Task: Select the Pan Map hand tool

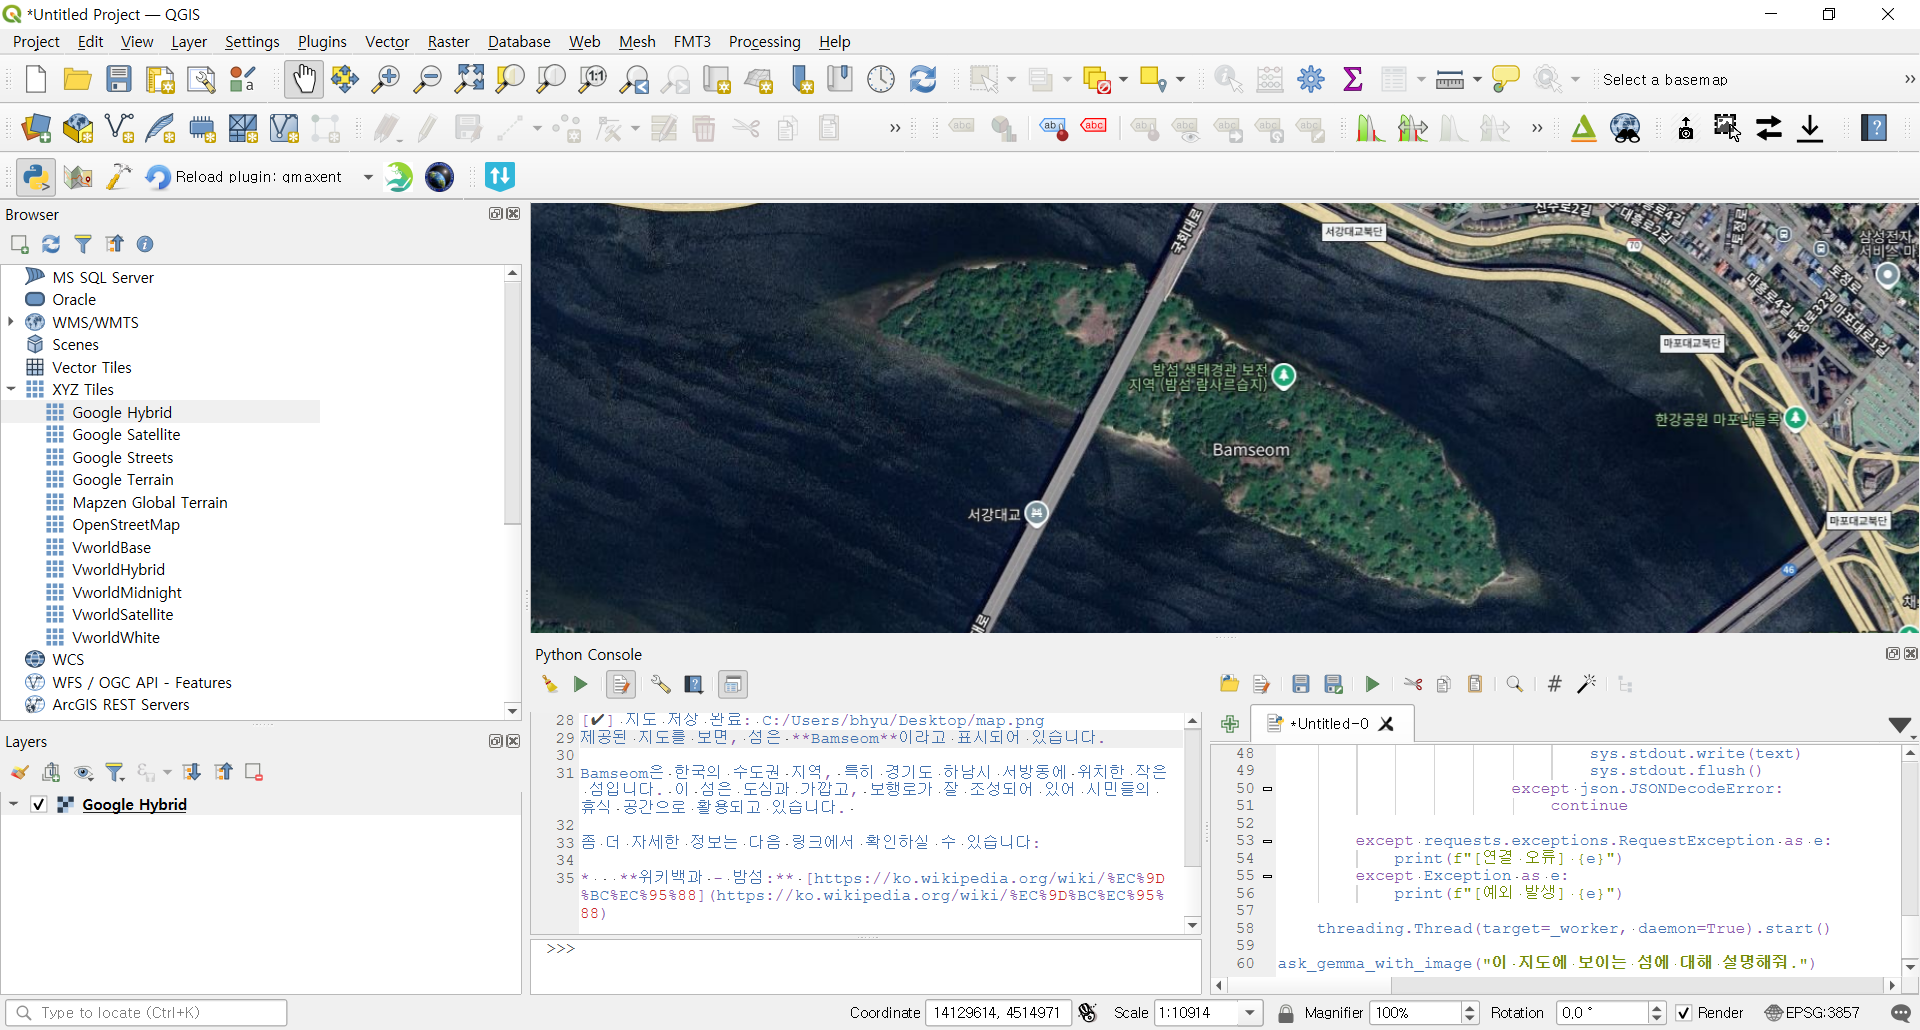Action: point(303,79)
